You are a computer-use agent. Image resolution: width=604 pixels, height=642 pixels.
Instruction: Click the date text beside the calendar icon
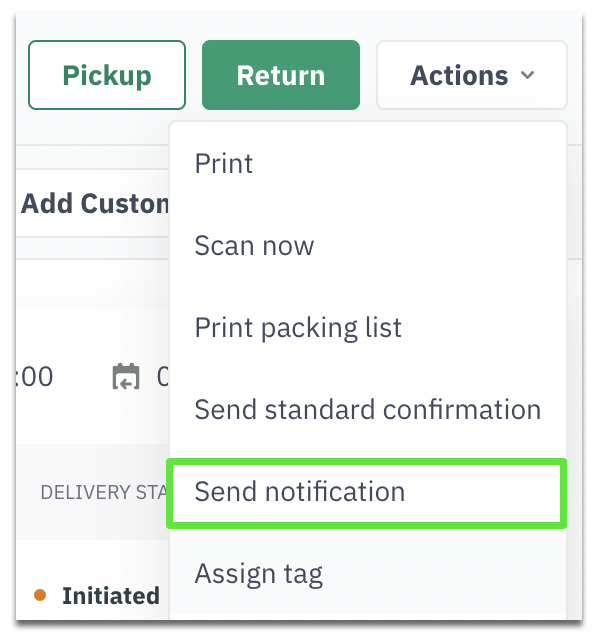163,377
